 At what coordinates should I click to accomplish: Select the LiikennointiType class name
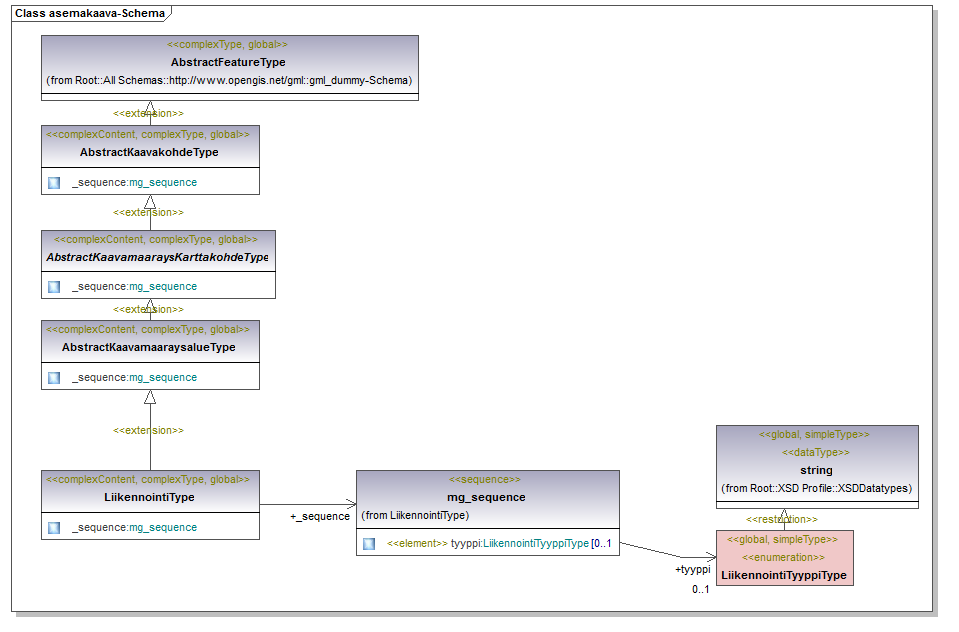(150, 497)
